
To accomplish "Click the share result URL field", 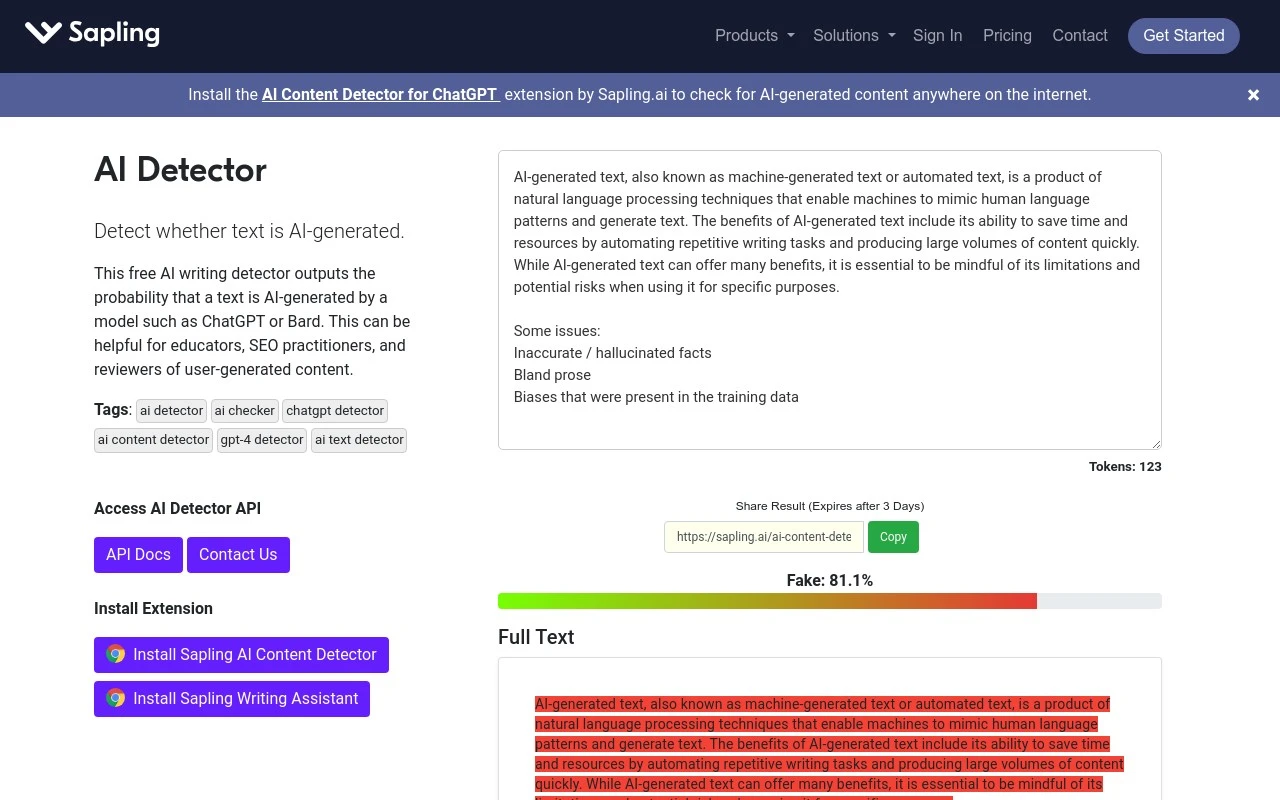I will tap(764, 537).
